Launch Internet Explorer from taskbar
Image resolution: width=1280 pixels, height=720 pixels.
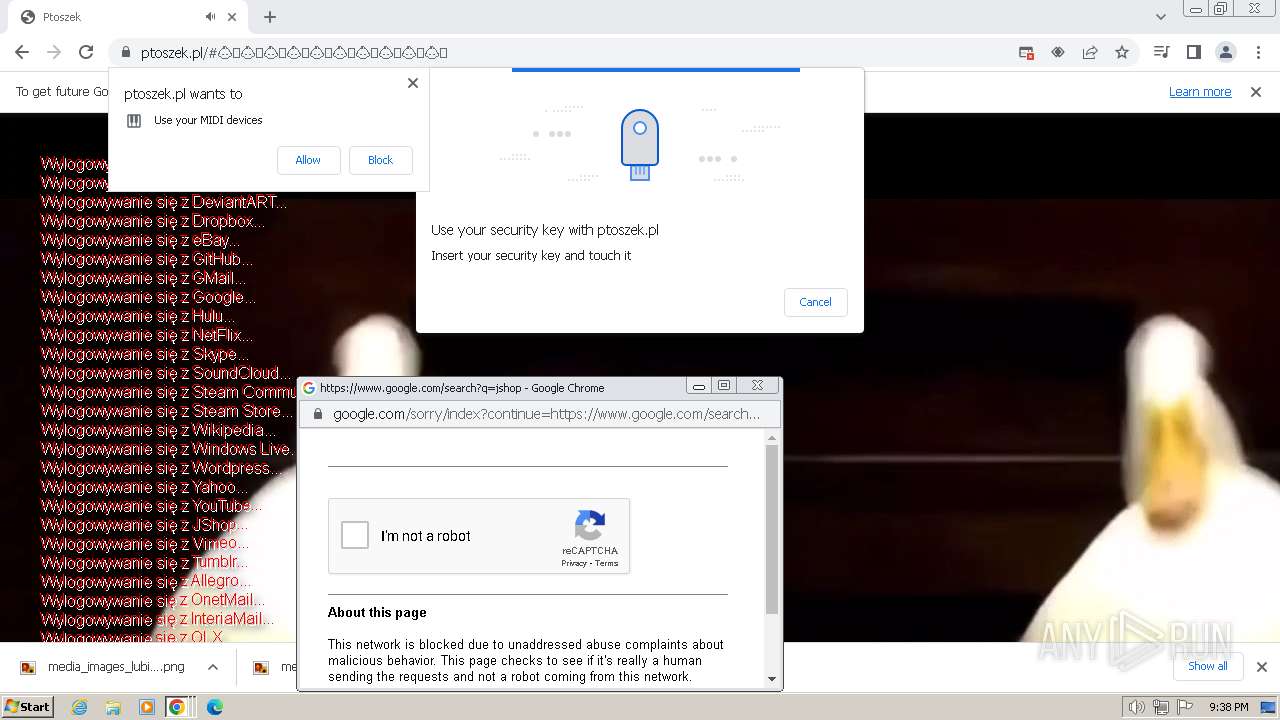coord(79,707)
